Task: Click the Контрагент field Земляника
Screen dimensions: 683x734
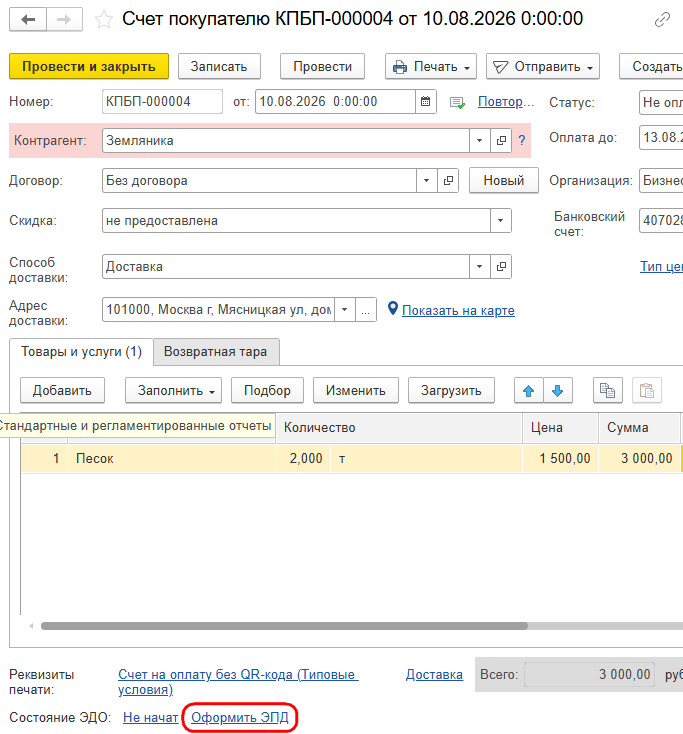Action: click(x=286, y=140)
